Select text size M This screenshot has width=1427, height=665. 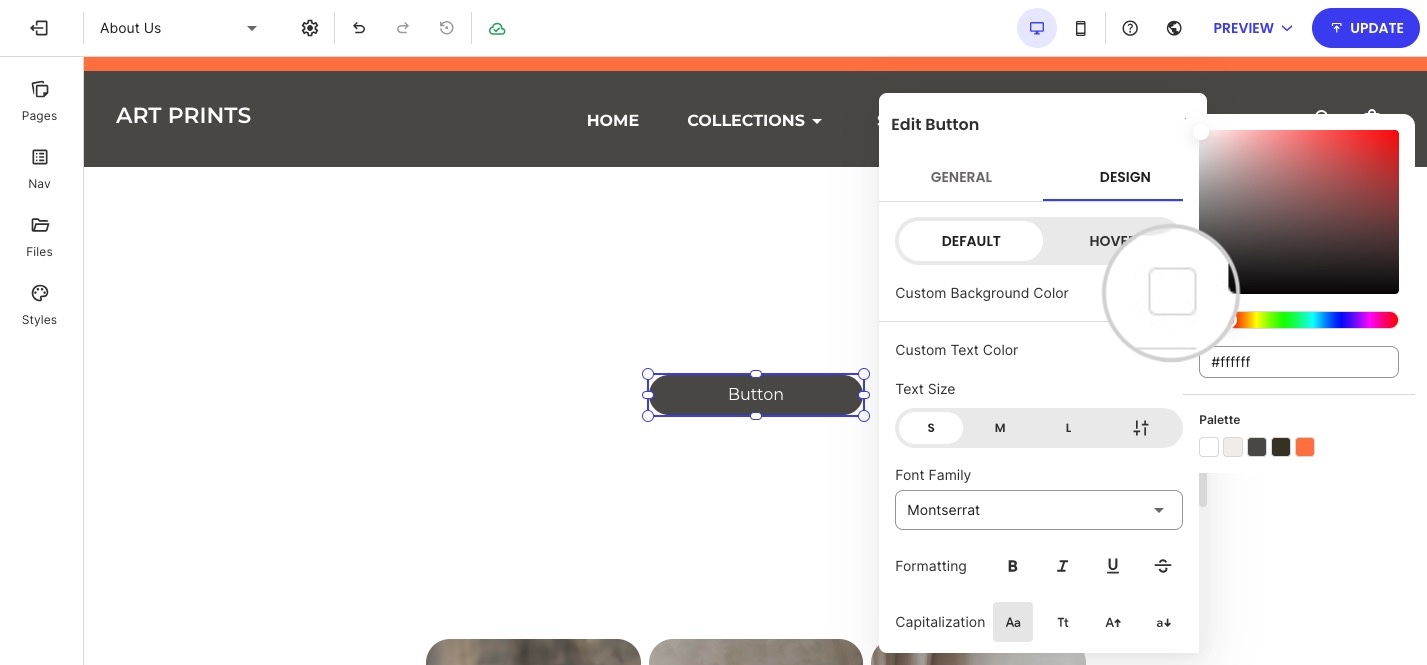[x=999, y=428]
